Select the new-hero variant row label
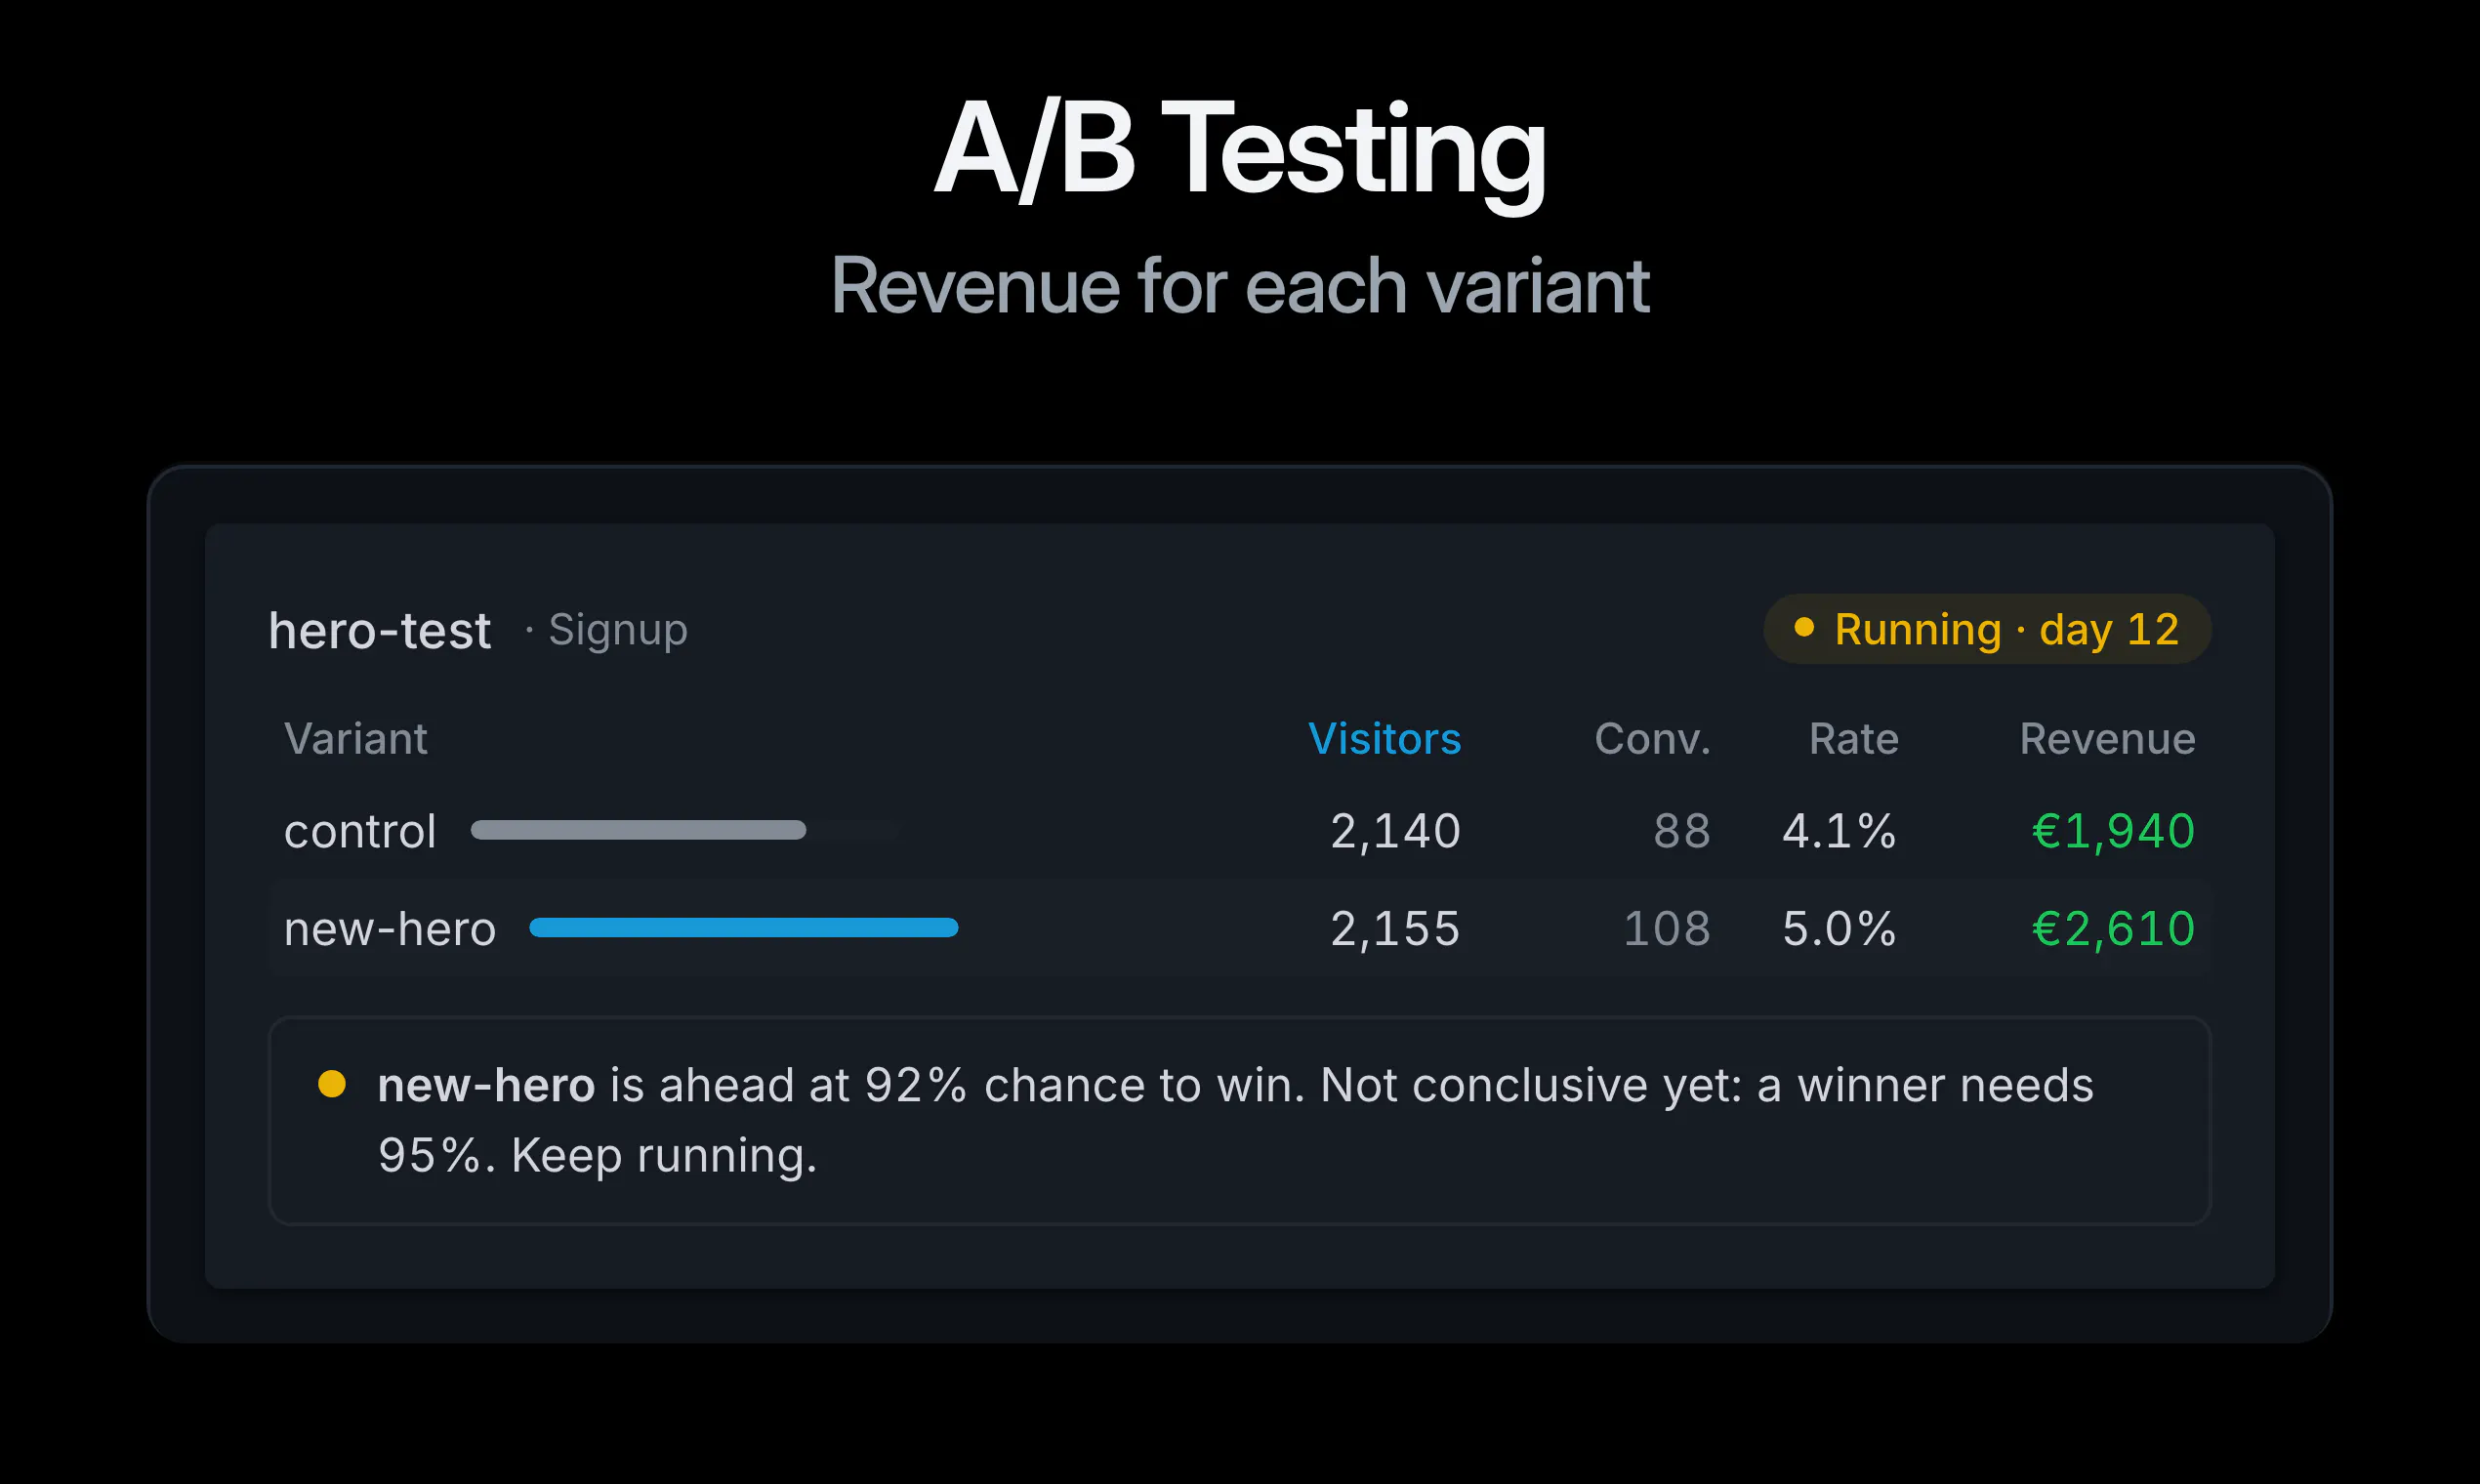2480x1484 pixels. click(x=390, y=929)
